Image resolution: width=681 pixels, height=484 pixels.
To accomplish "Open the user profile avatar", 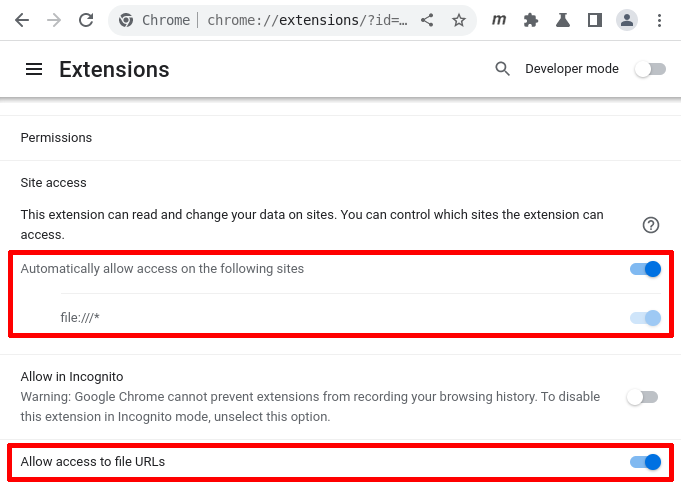I will [627, 20].
